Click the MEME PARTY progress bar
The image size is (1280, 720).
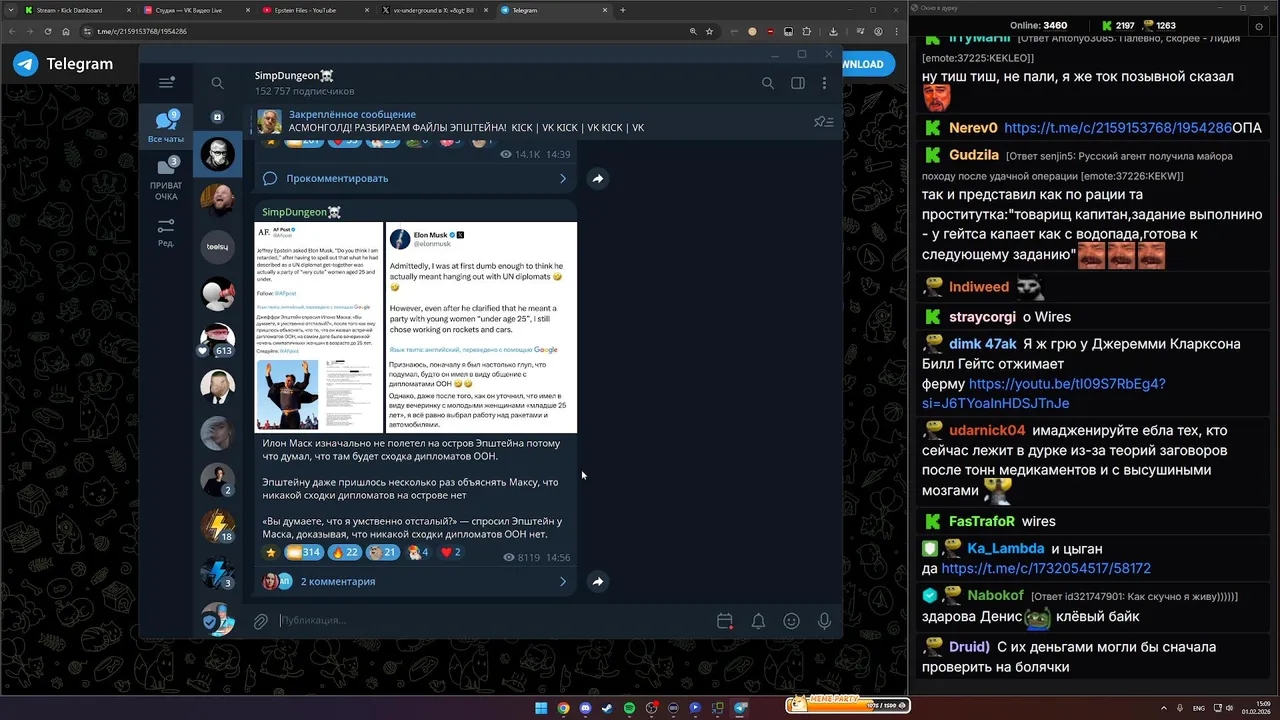(848, 705)
